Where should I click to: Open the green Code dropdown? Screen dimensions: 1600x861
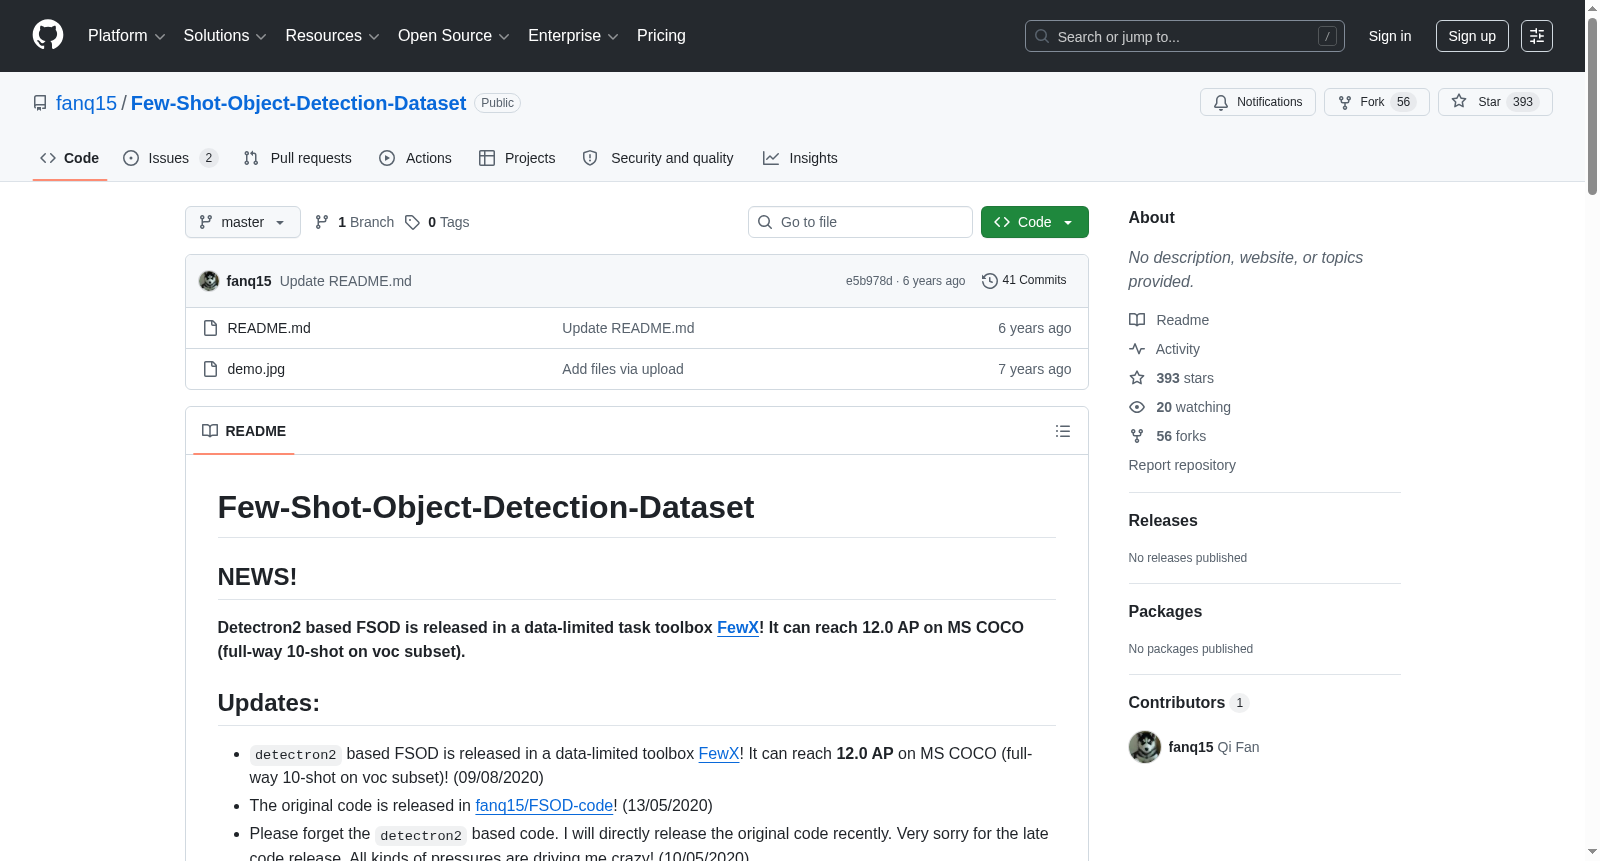point(1035,222)
